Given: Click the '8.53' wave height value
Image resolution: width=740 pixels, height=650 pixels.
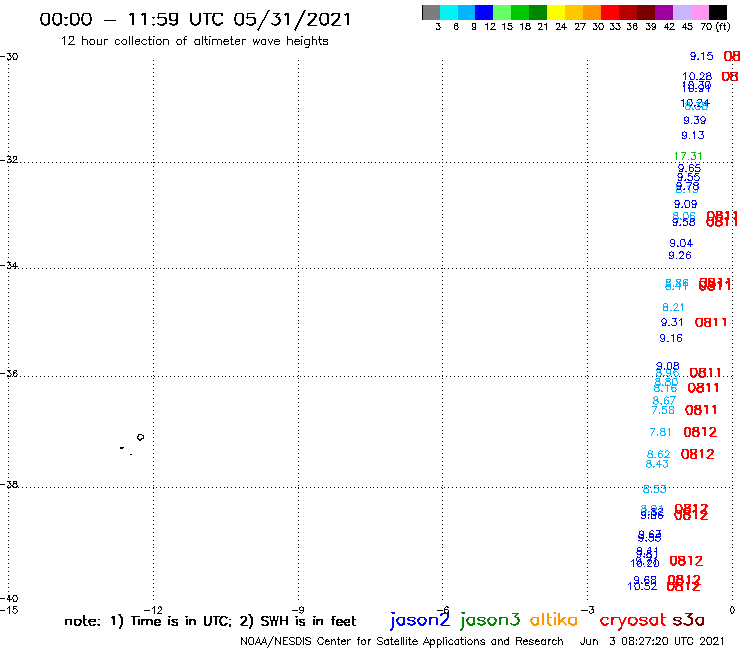Looking at the screenshot, I should click(x=655, y=490).
